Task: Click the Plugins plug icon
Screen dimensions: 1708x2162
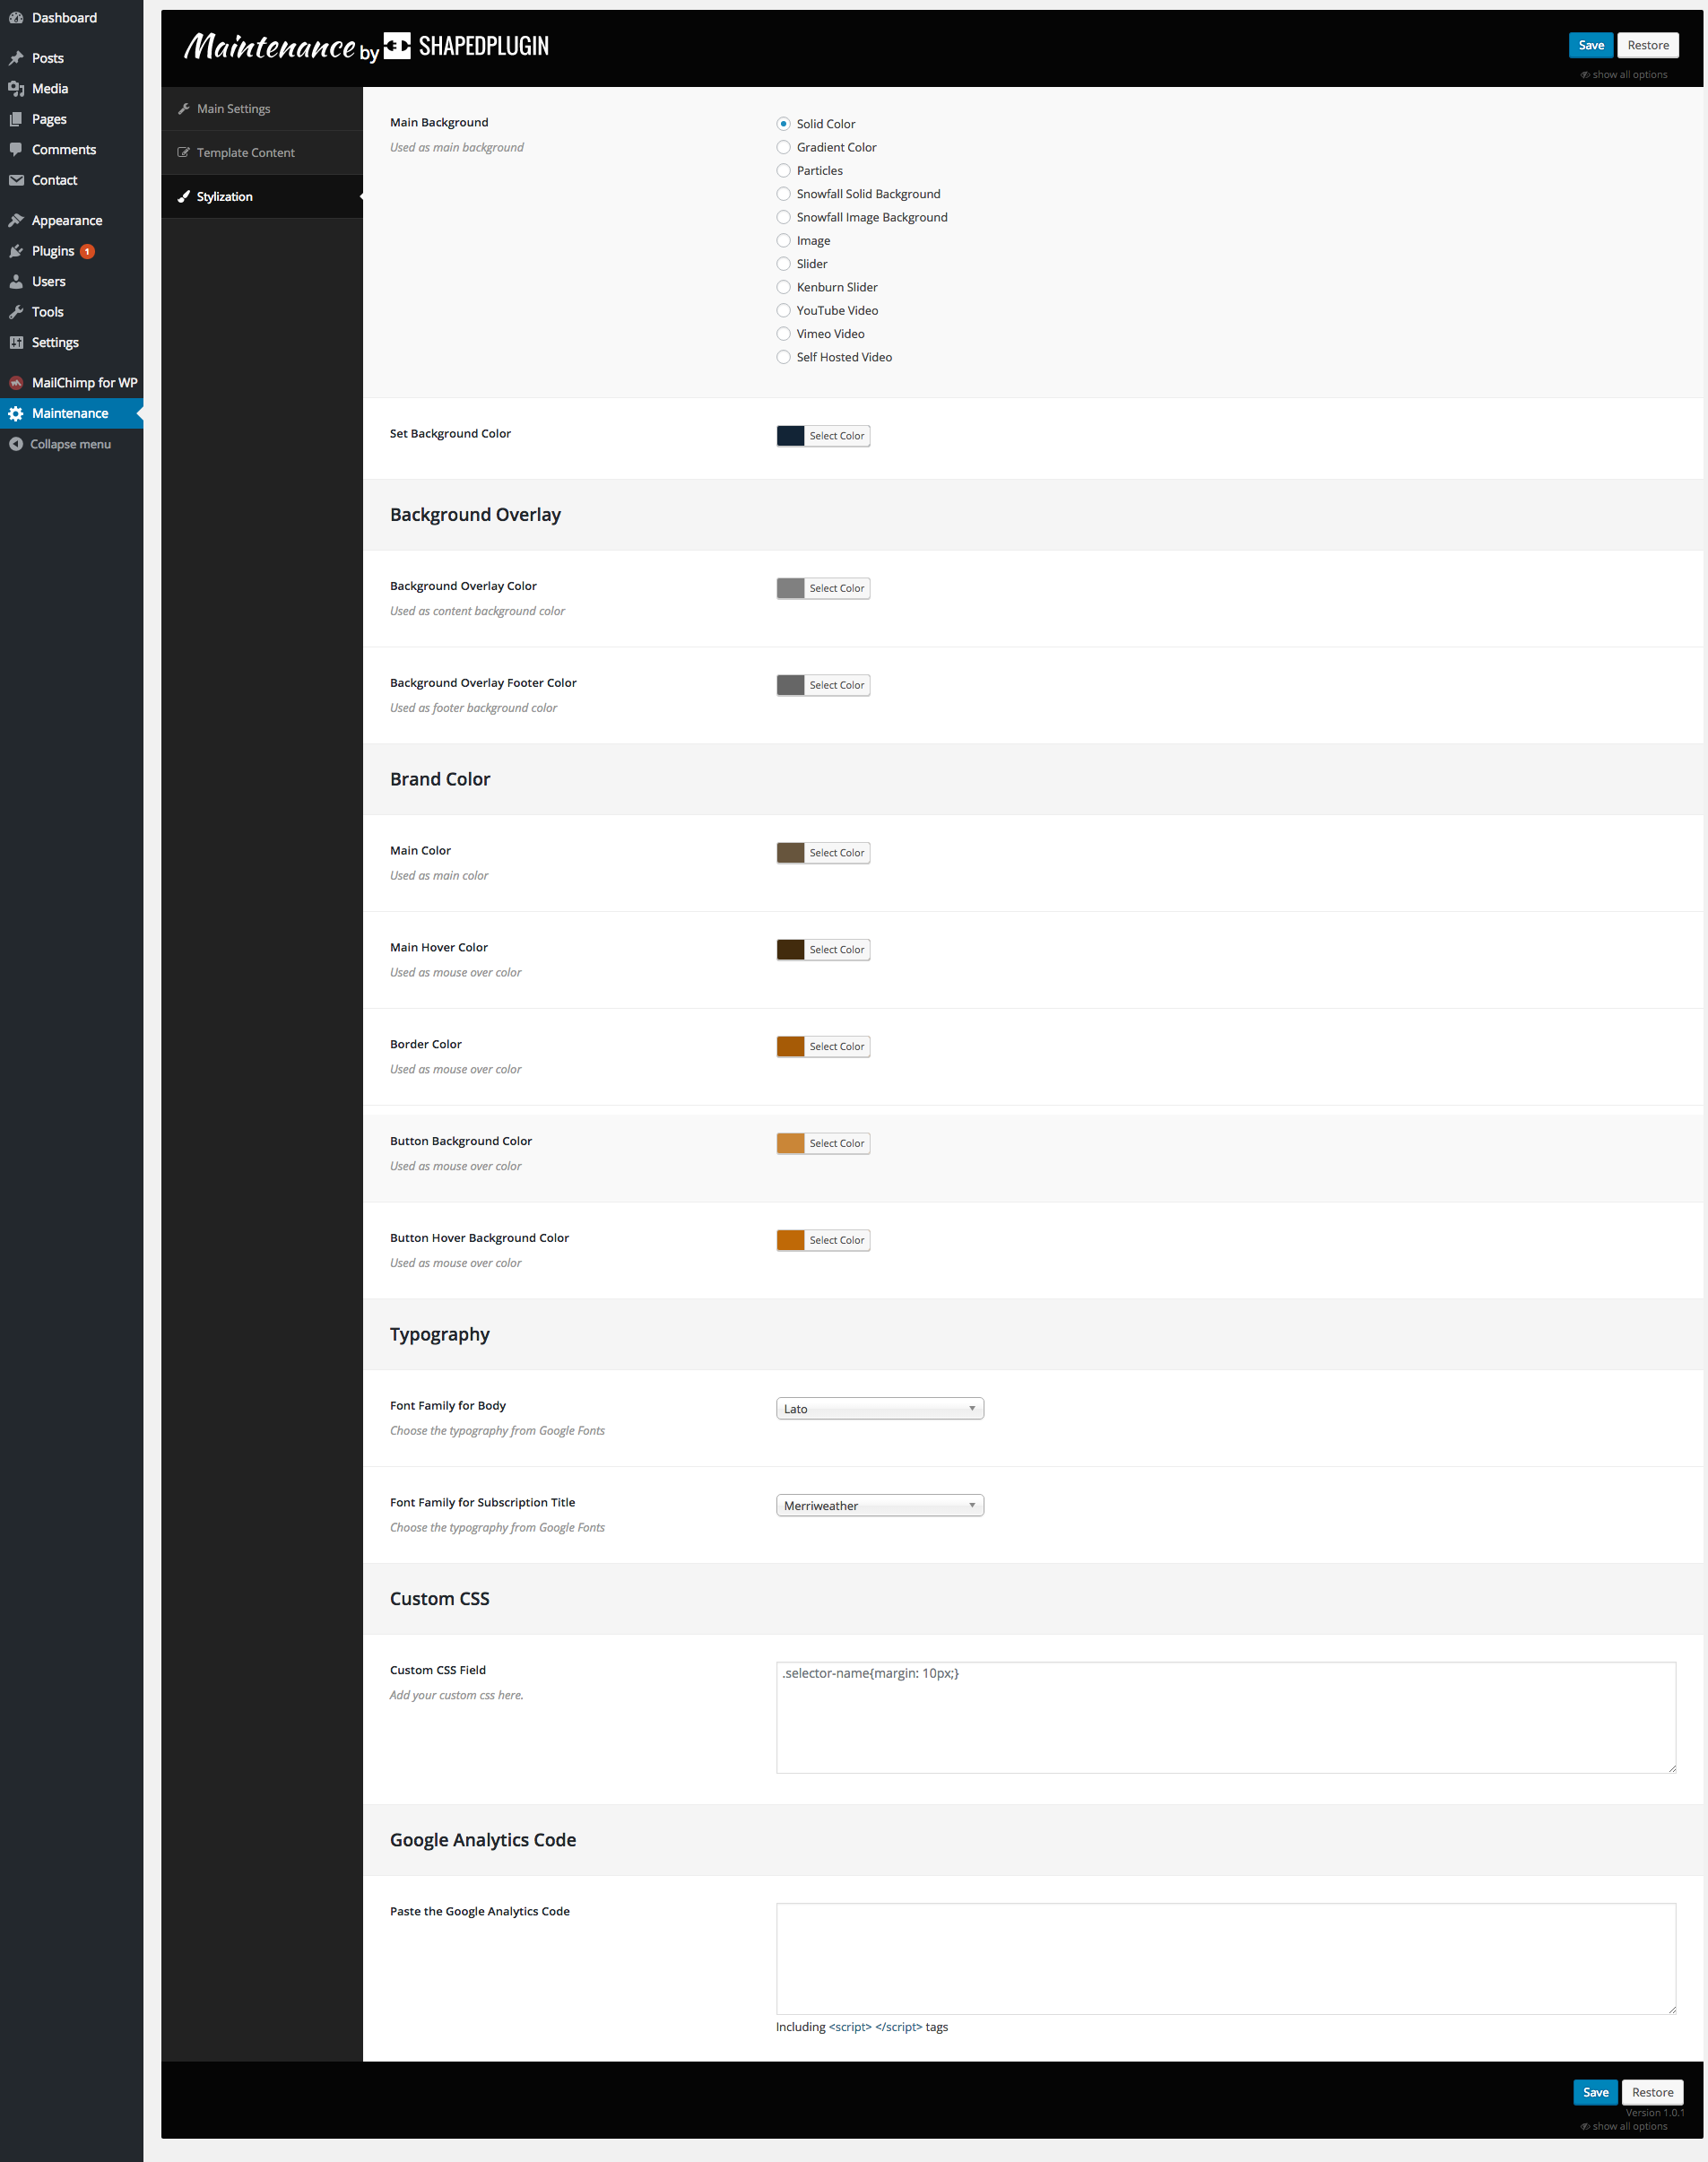Action: click(x=16, y=251)
